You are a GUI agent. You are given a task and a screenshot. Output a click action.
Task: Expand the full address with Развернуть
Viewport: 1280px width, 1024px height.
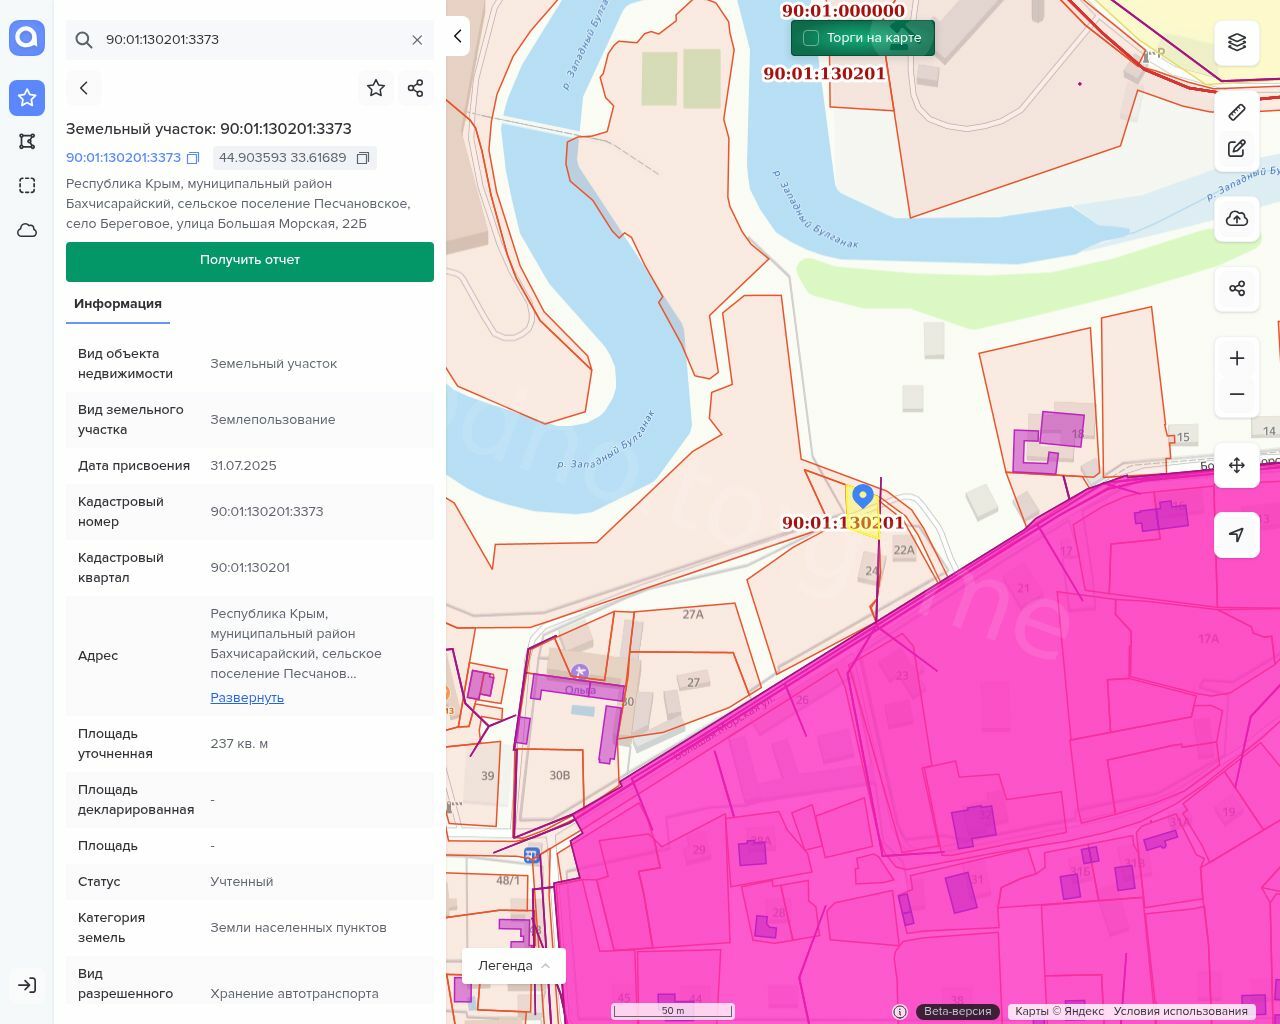(247, 697)
